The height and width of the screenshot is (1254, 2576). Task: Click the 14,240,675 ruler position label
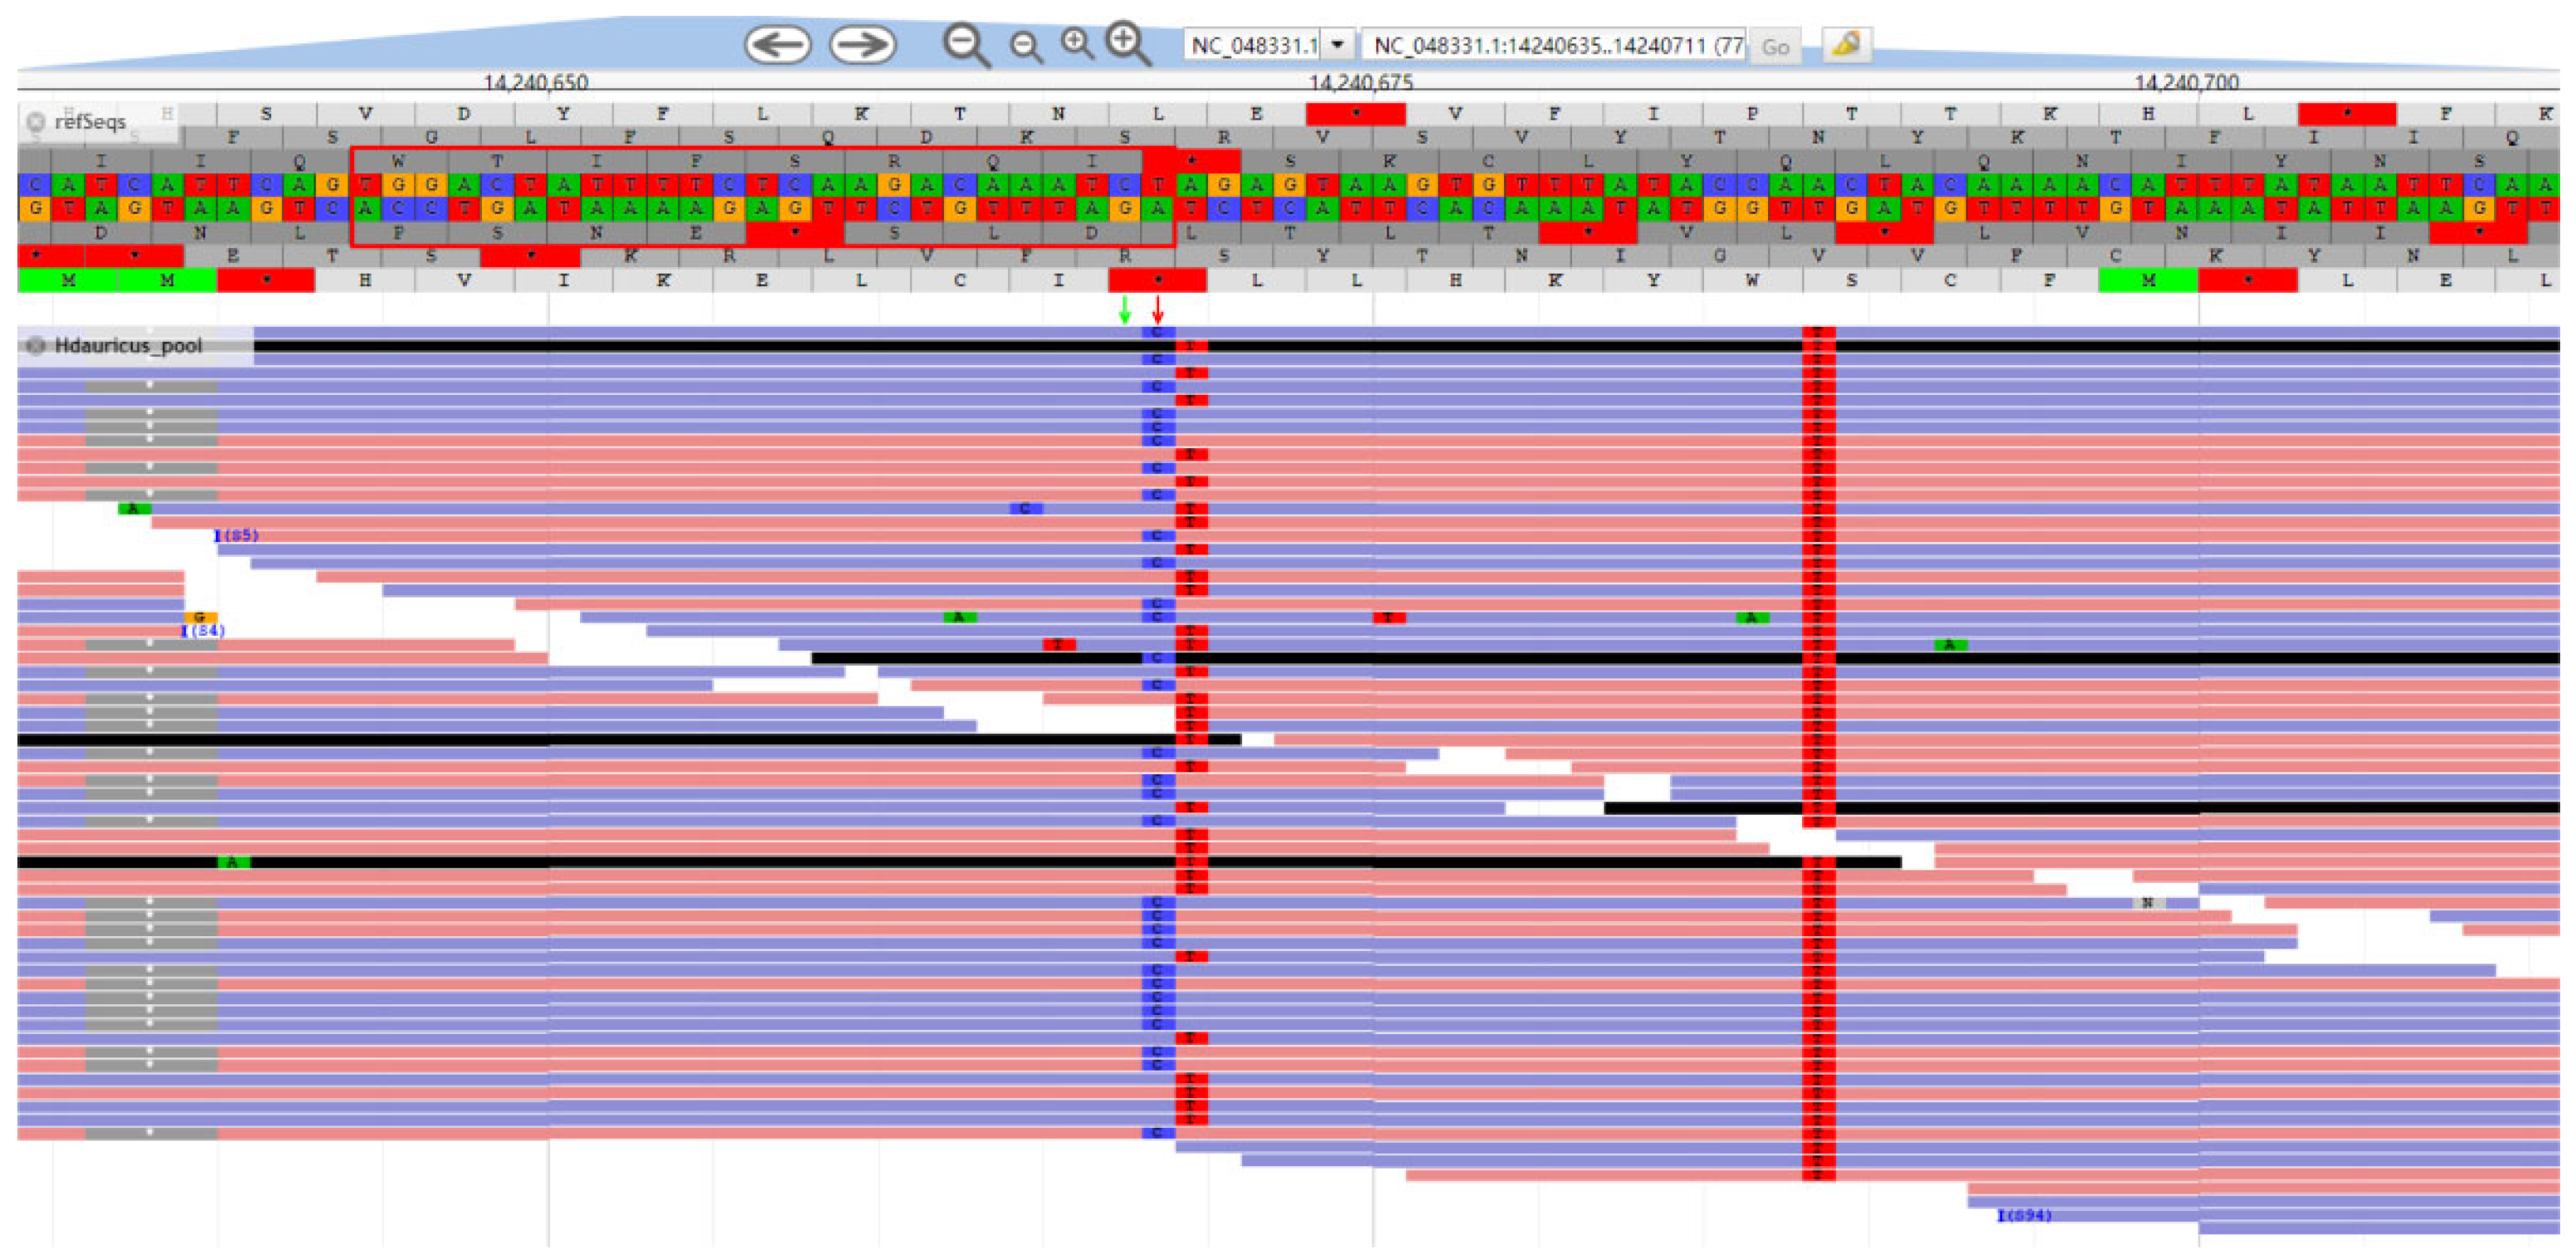click(x=1361, y=82)
